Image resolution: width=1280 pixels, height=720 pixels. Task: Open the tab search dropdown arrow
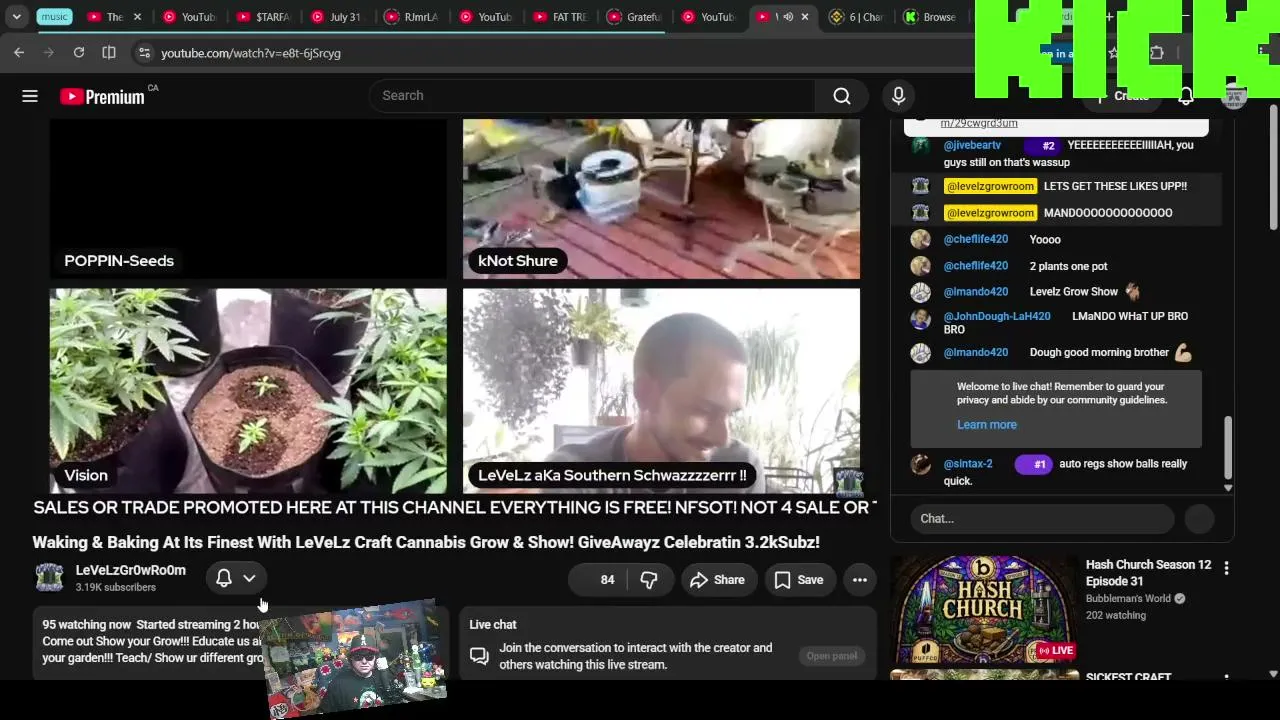17,17
